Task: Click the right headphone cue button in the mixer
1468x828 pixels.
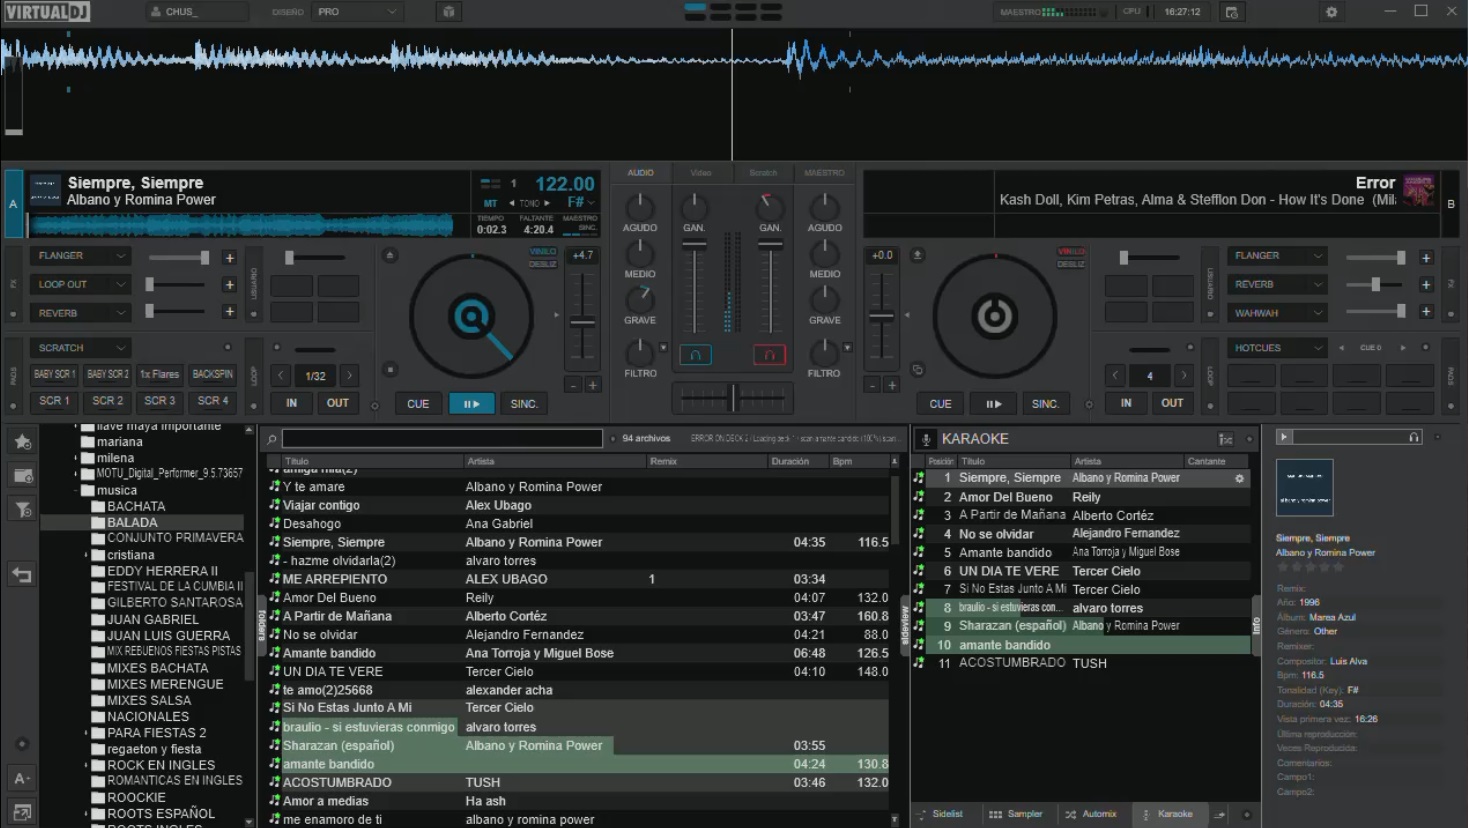Action: (x=769, y=354)
